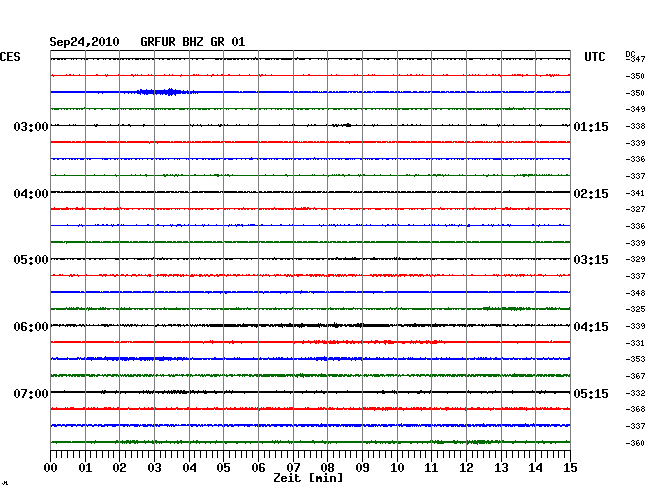
Task: Click the DC offset value -332
Action: pos(635,393)
